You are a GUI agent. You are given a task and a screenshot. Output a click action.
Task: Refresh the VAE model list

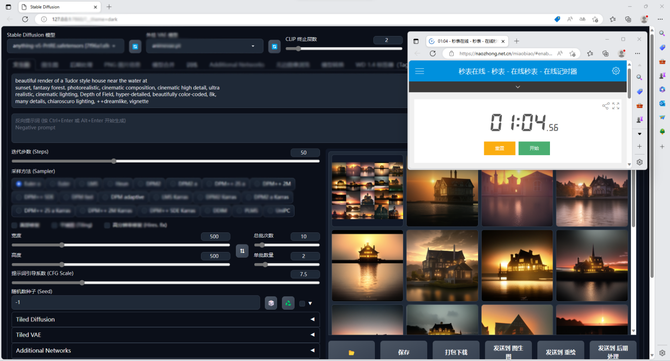click(x=274, y=46)
